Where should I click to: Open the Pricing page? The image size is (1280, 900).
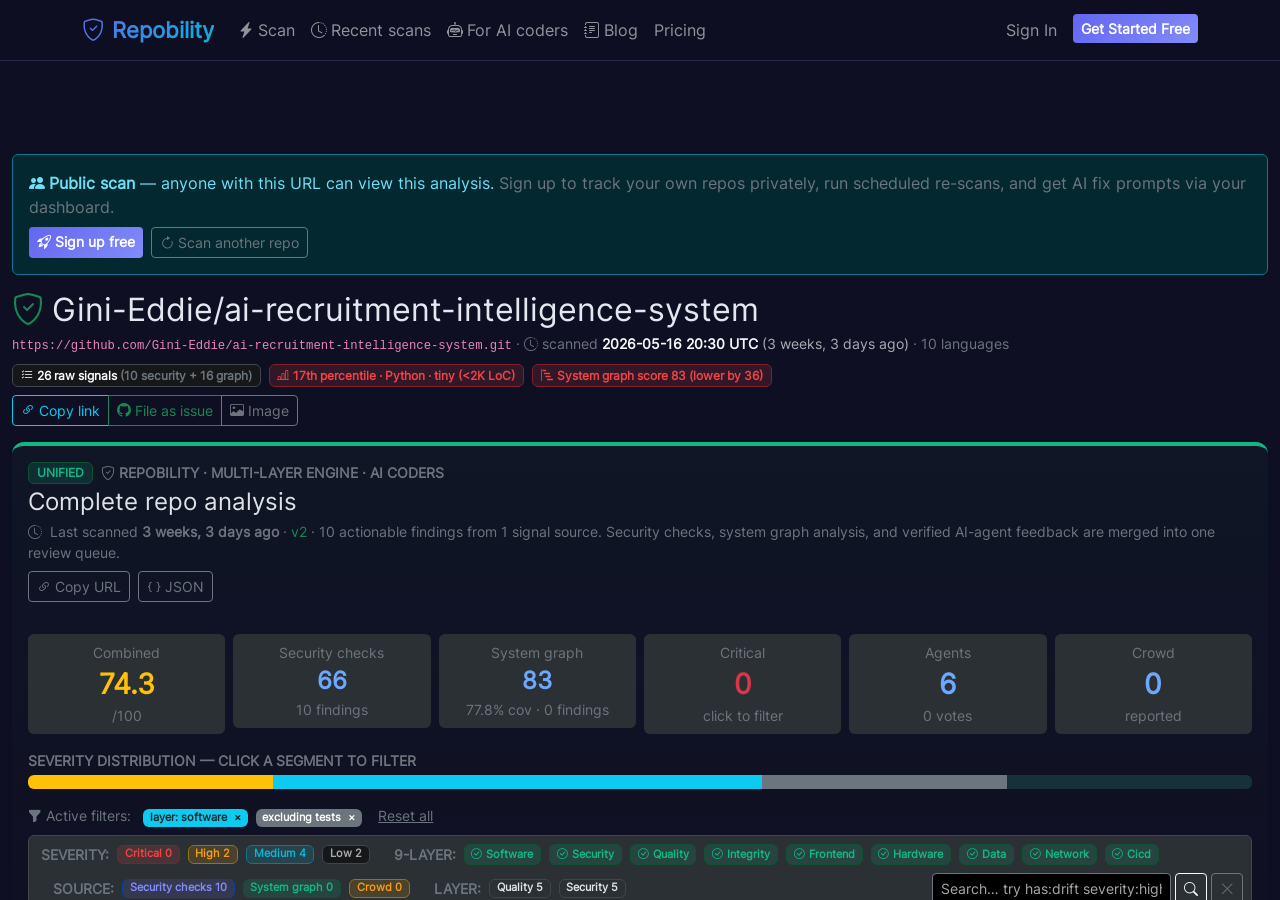(680, 30)
